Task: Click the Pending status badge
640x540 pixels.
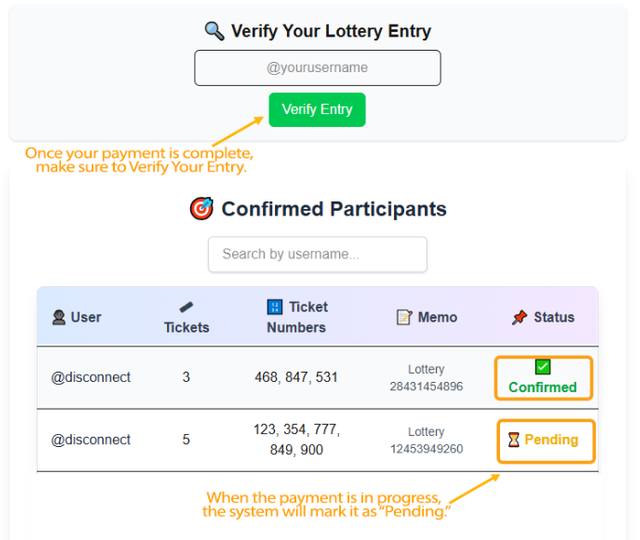Action: tap(546, 440)
